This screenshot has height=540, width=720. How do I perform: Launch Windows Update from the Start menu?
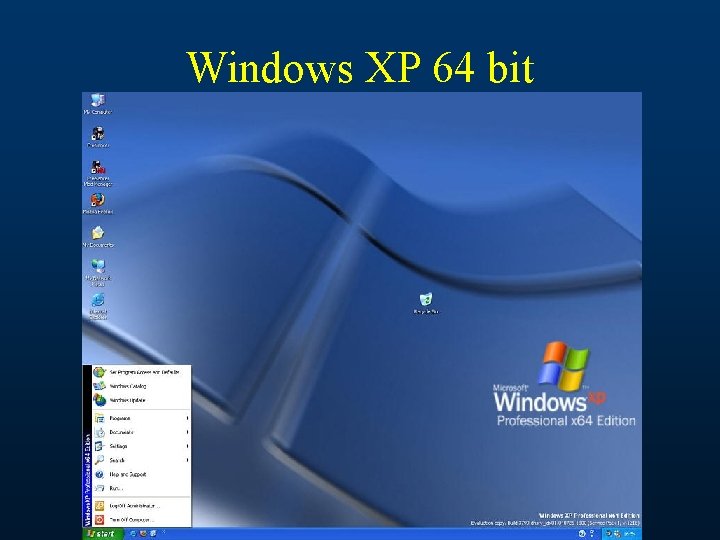[x=141, y=400]
